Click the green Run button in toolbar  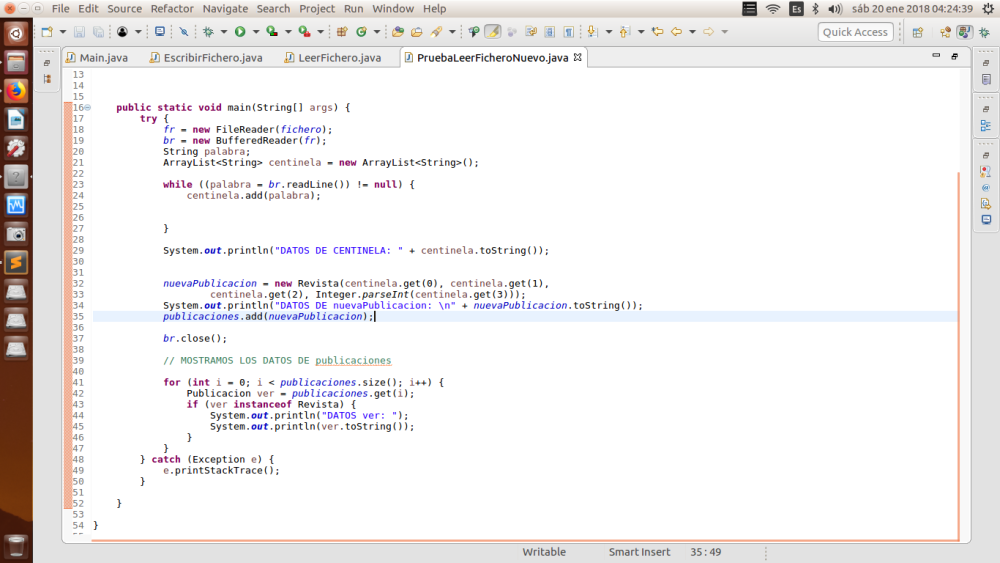click(240, 32)
